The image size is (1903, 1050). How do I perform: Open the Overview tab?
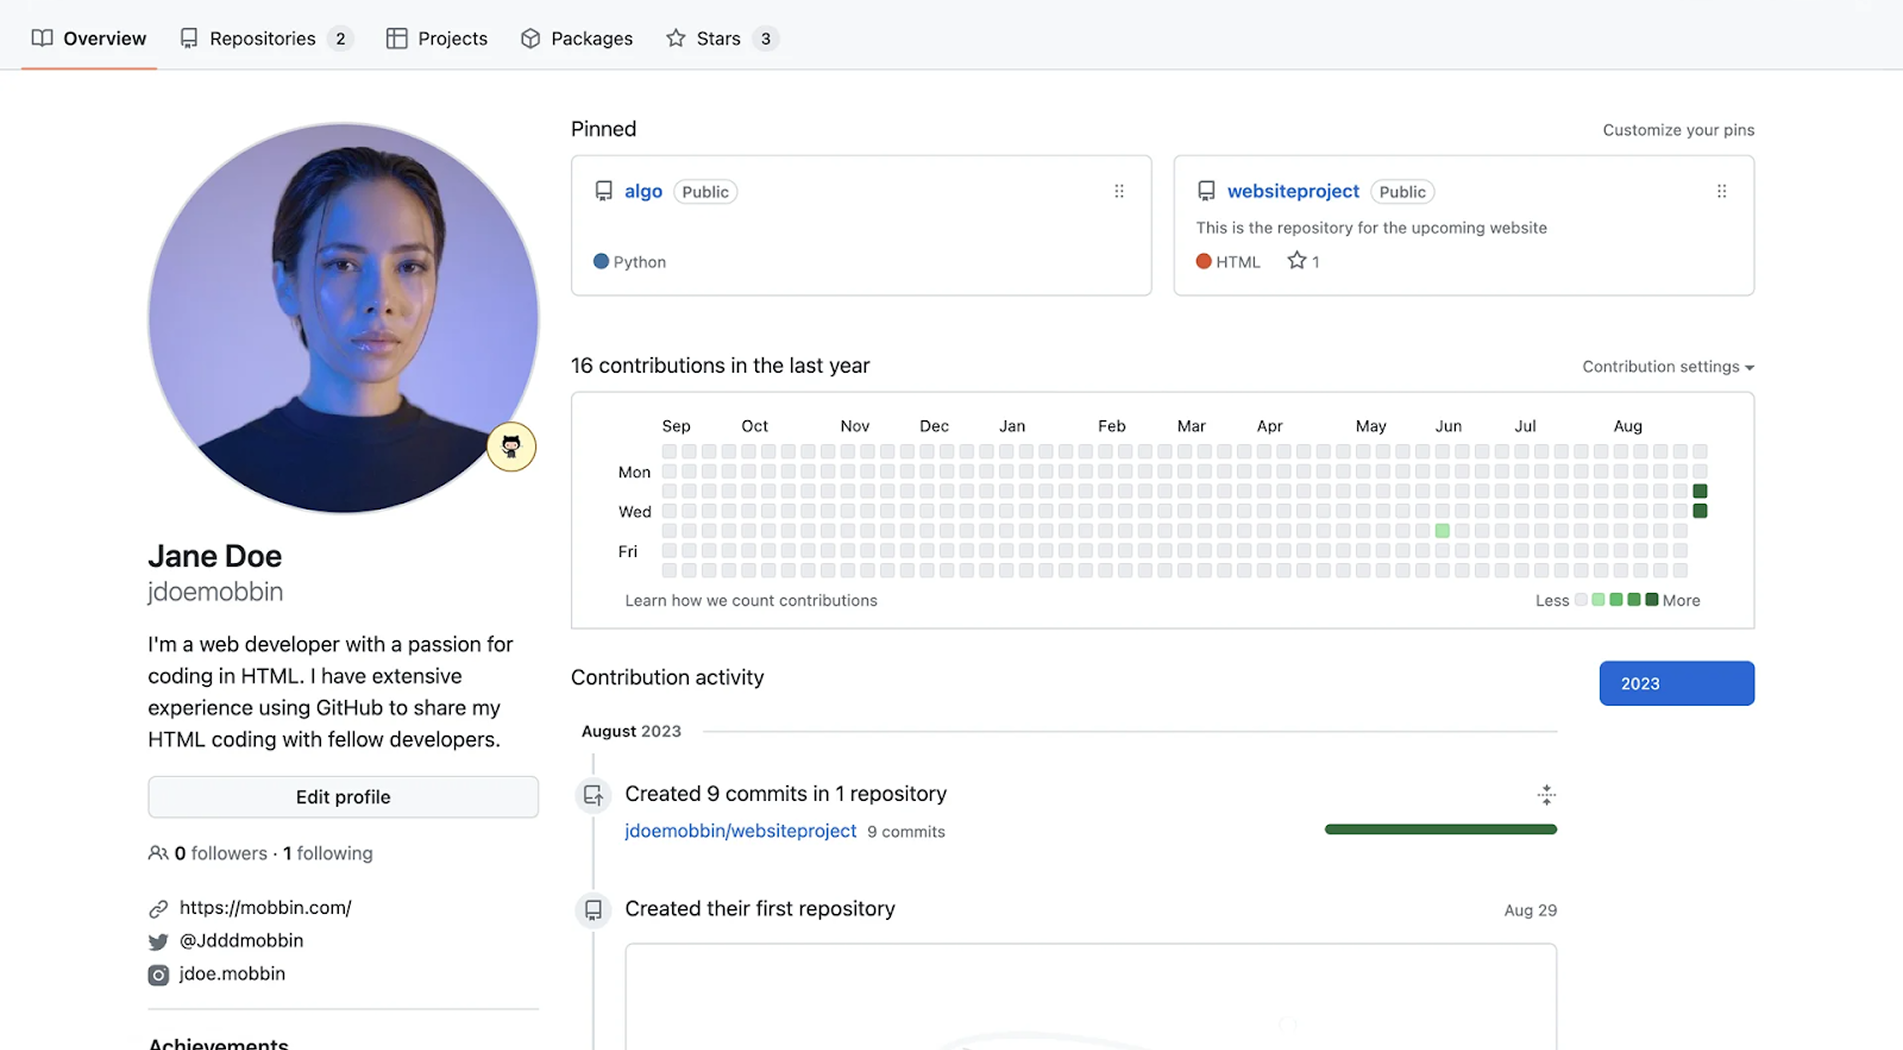point(89,38)
